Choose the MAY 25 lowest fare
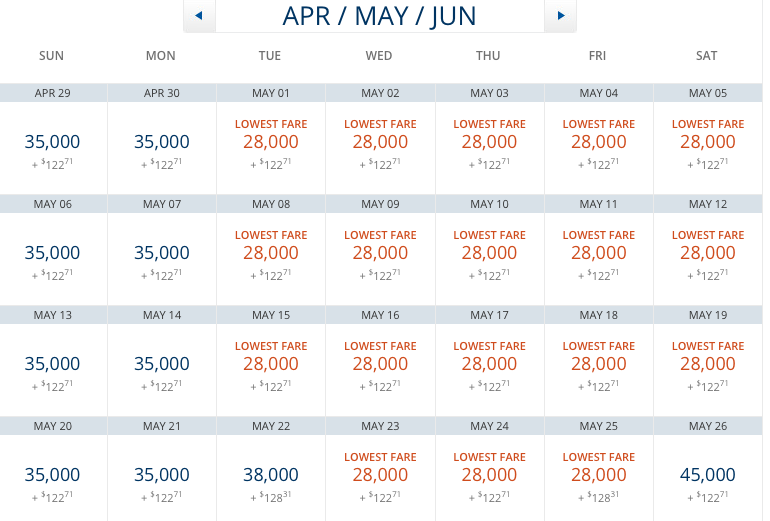The height and width of the screenshot is (521, 770). coord(598,474)
